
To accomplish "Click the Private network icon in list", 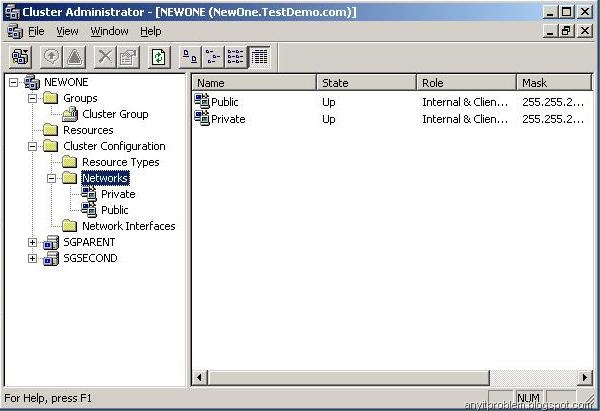I will (202, 118).
